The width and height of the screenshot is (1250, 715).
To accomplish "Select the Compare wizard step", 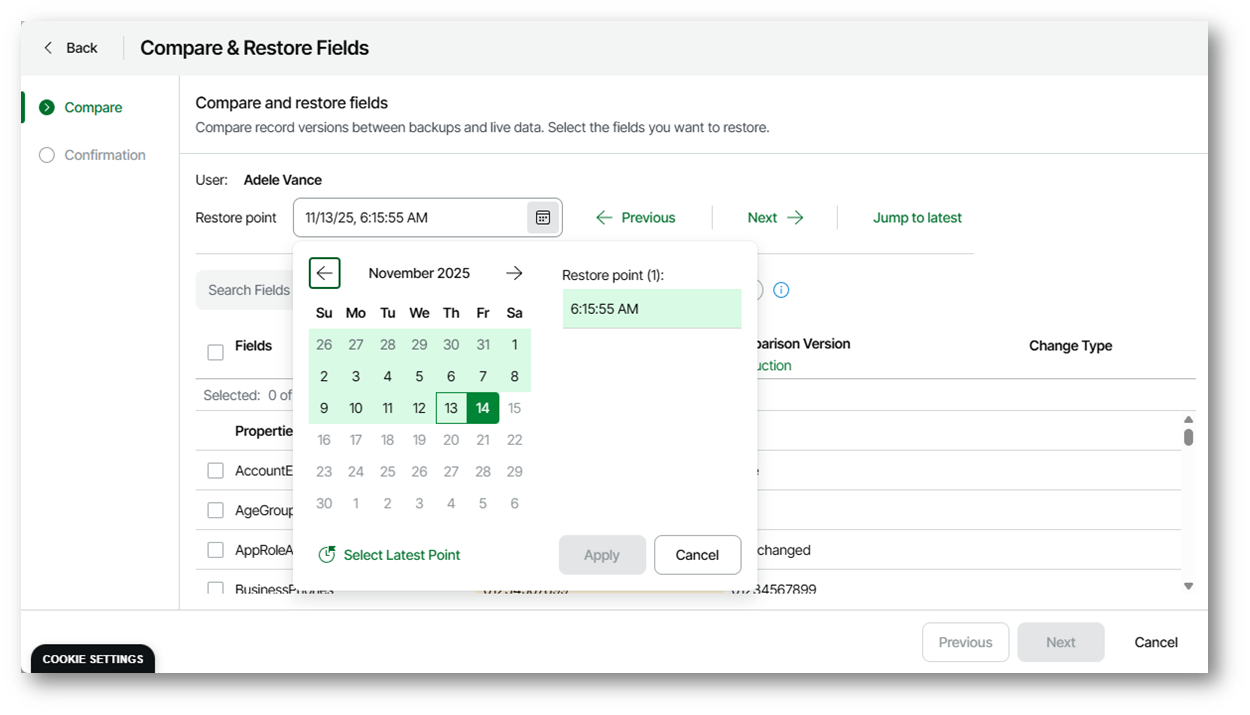I will (93, 107).
